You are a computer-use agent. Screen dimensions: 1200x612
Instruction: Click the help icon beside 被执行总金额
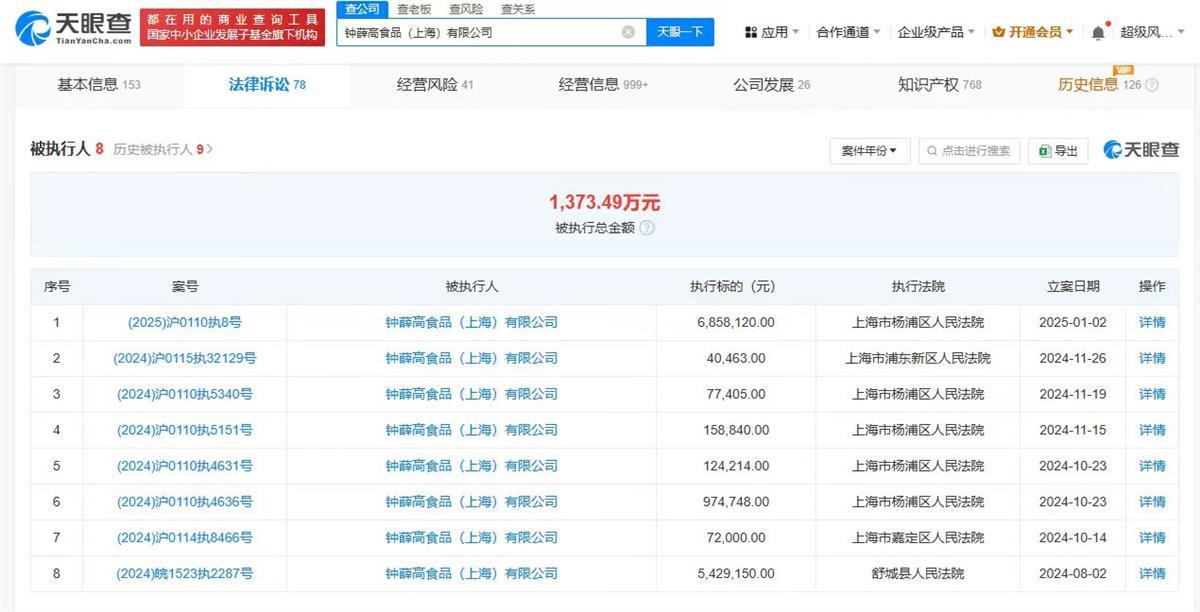(x=647, y=227)
